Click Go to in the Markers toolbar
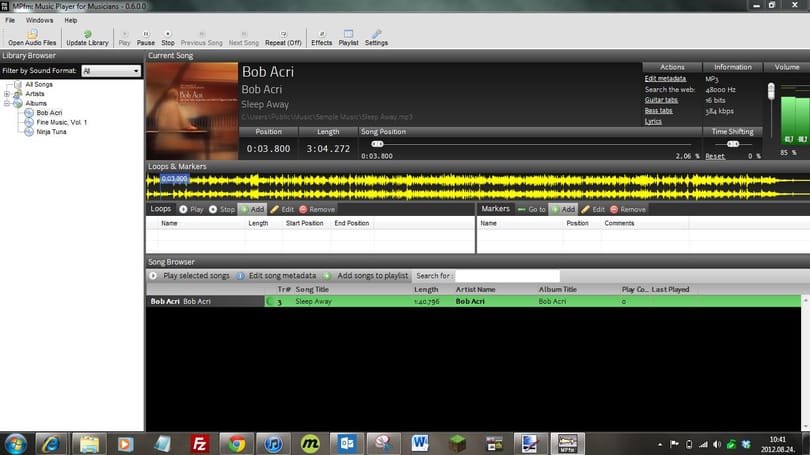 pyautogui.click(x=532, y=209)
